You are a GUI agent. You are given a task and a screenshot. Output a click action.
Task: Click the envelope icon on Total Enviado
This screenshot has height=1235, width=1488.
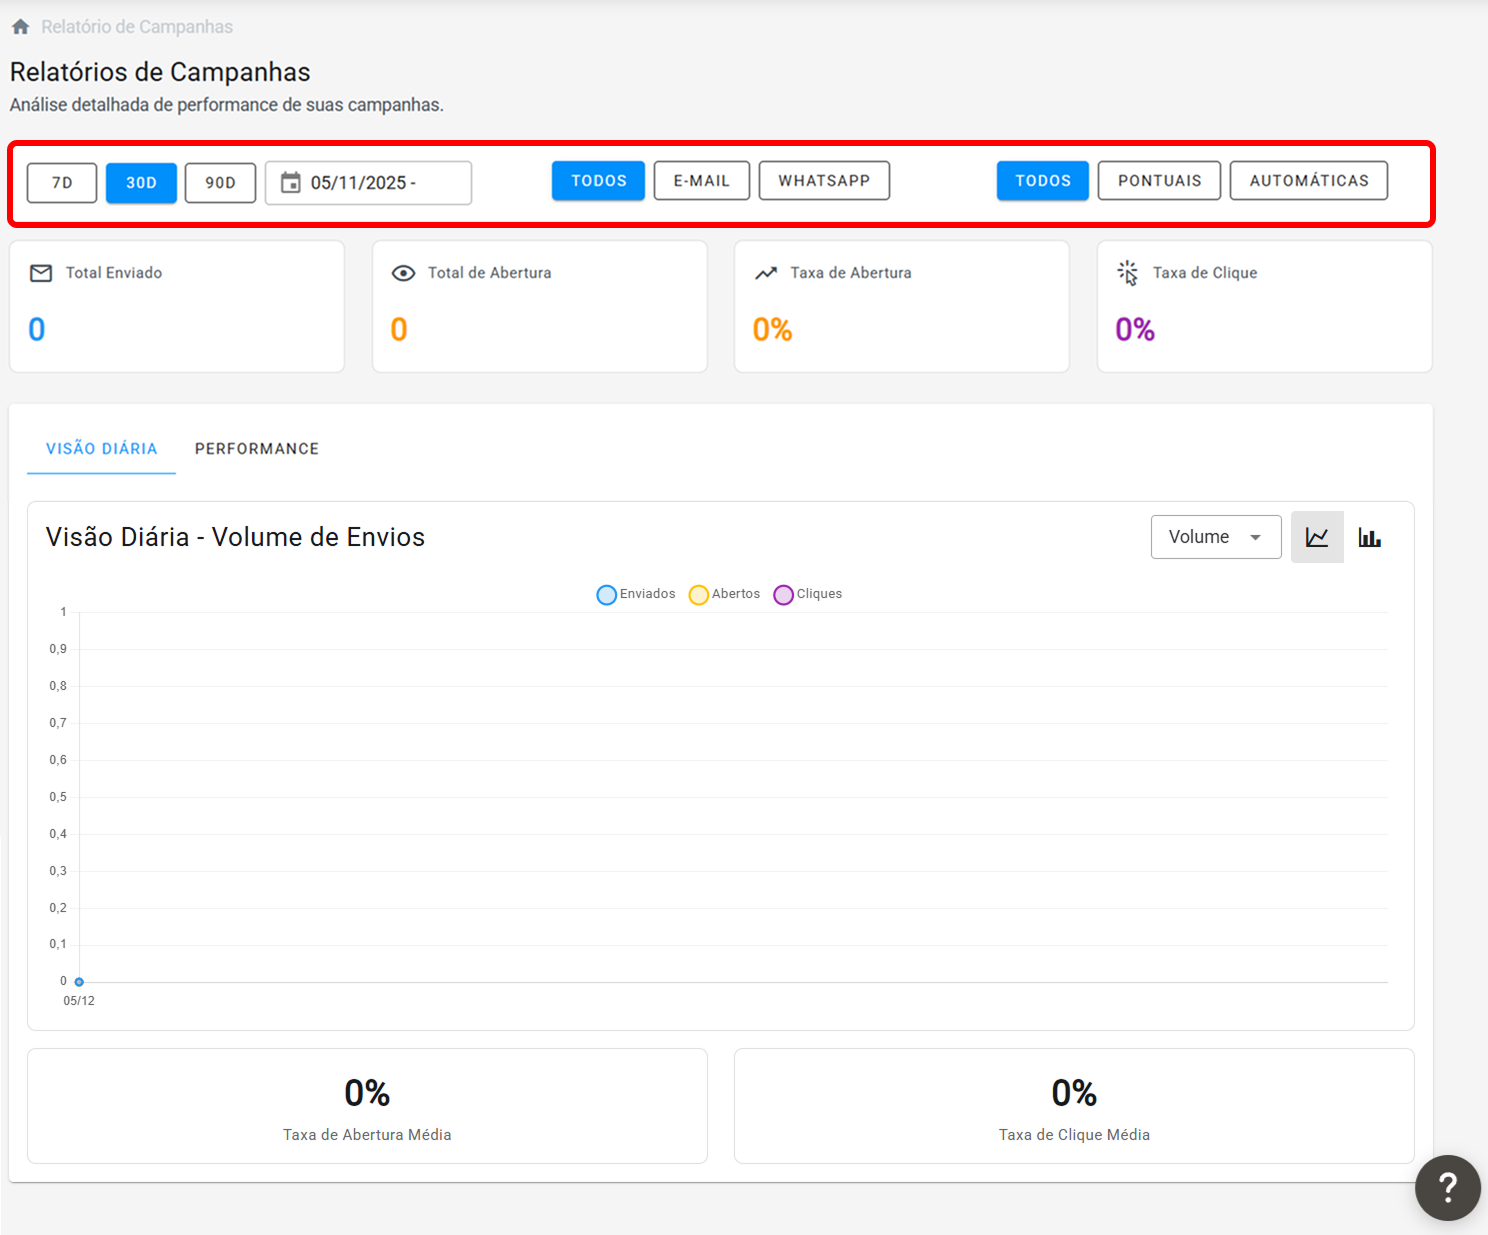click(x=41, y=273)
